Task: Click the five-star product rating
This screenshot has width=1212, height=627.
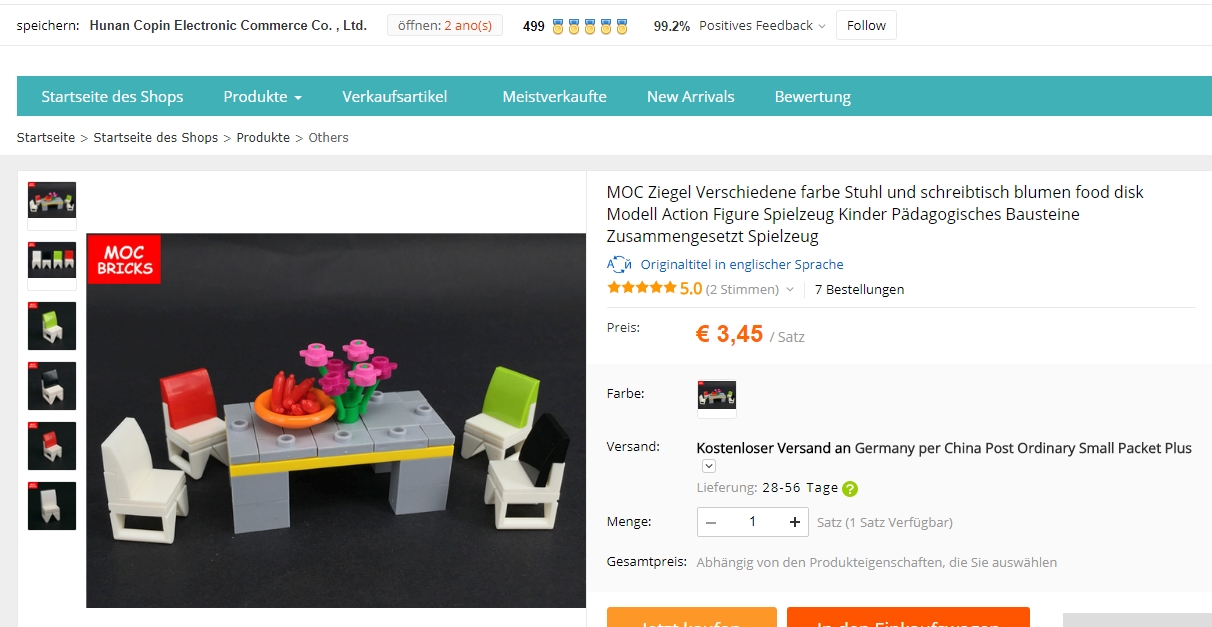Action: [641, 288]
